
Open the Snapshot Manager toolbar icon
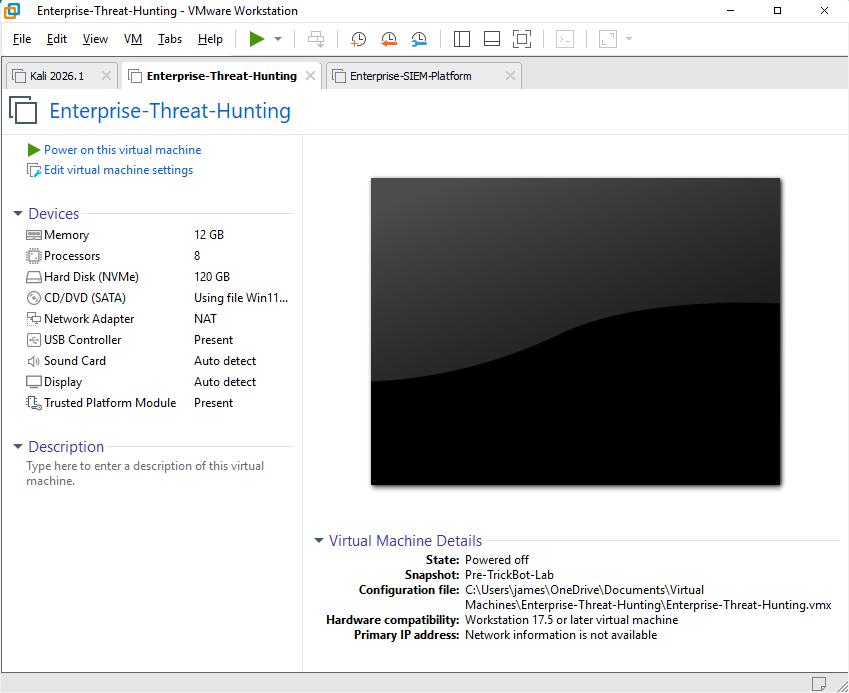coord(419,39)
